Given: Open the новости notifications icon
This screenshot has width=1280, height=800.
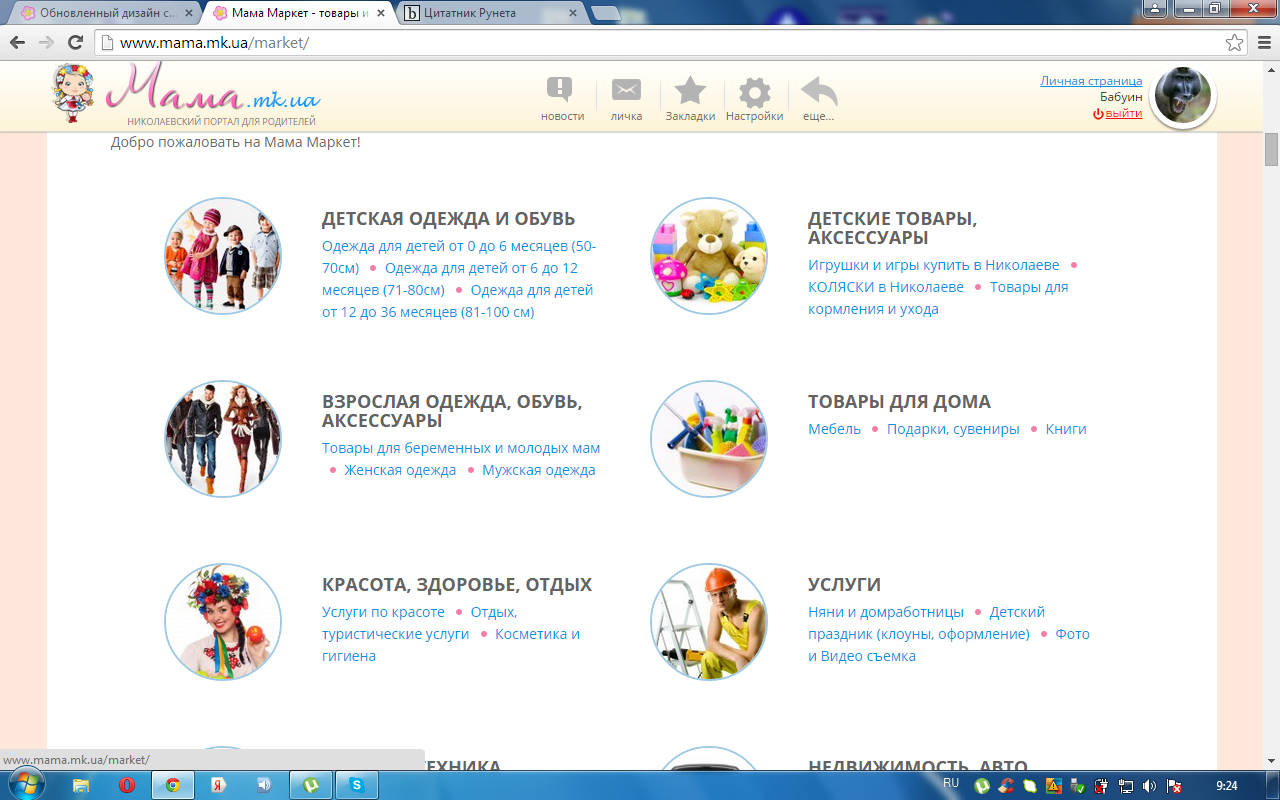Looking at the screenshot, I should [561, 92].
